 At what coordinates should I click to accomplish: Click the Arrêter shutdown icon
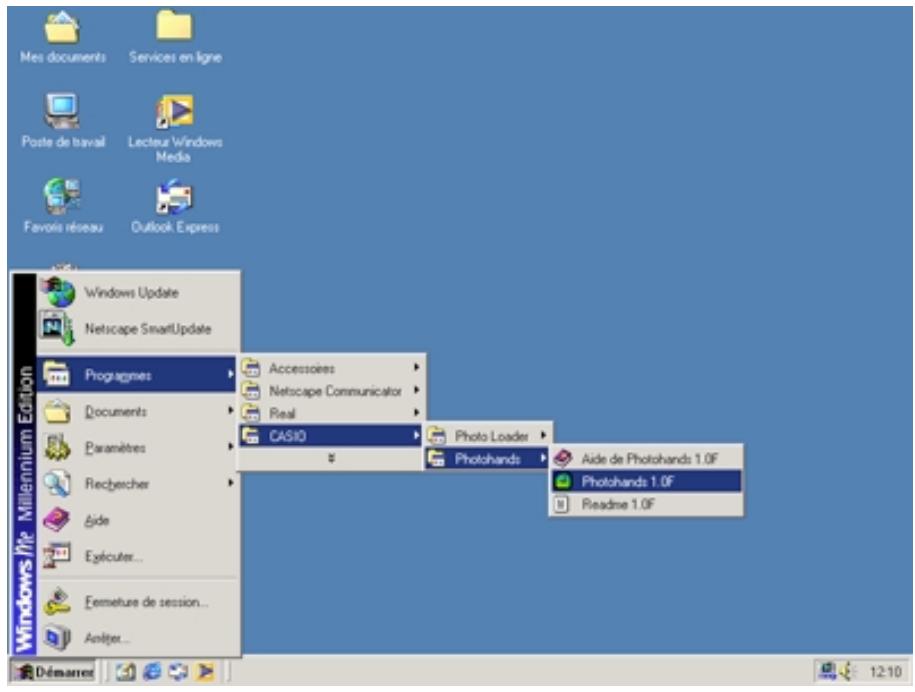[57, 638]
